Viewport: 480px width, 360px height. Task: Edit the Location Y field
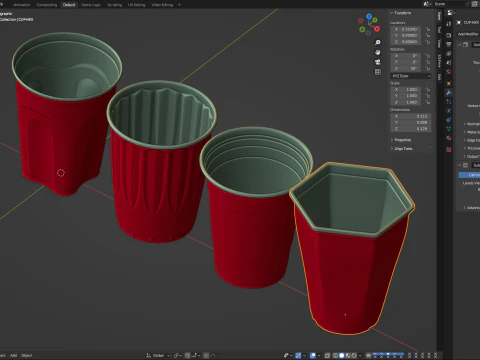(x=406, y=35)
